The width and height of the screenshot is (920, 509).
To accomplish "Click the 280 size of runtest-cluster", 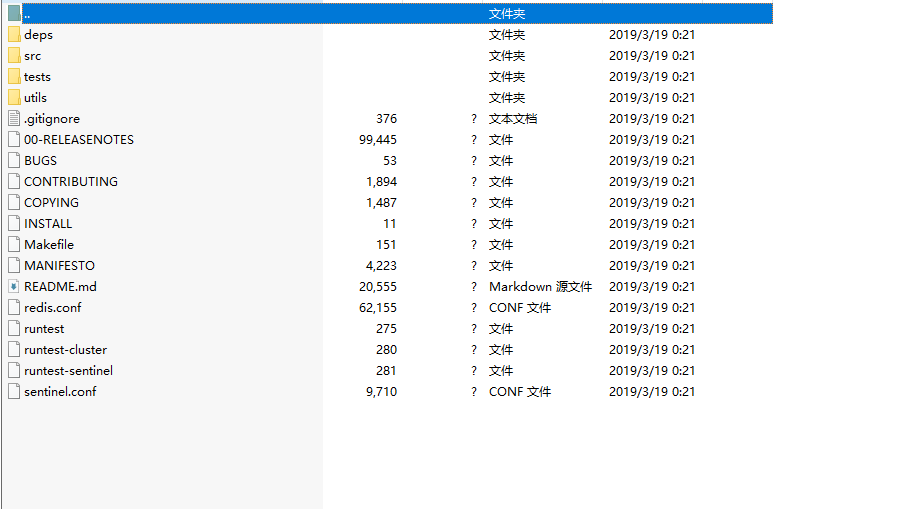I will 387,350.
